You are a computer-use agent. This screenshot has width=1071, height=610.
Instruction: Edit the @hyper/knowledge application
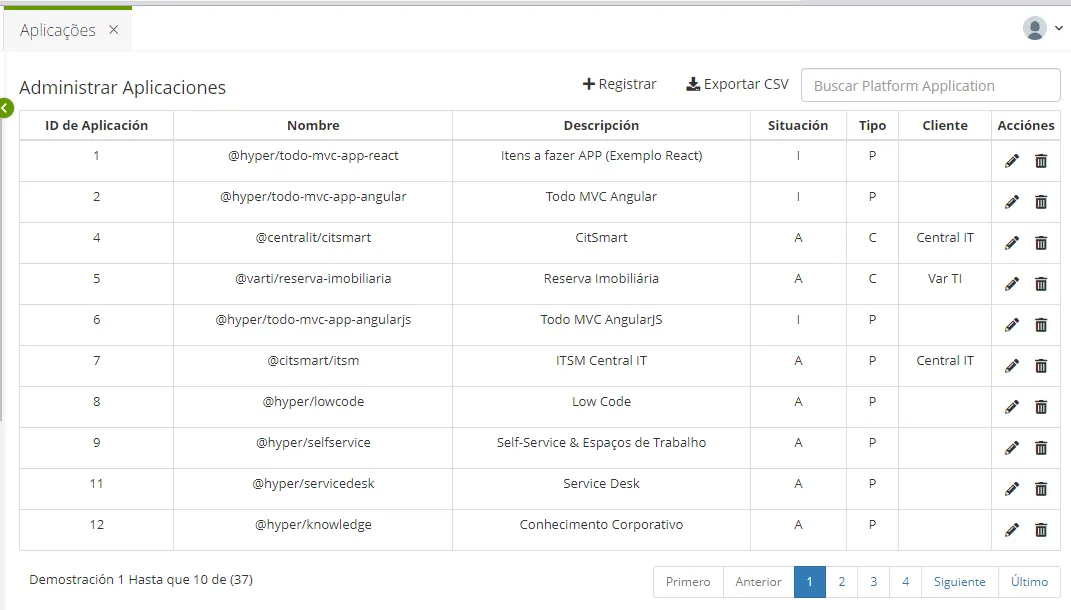coord(1012,530)
